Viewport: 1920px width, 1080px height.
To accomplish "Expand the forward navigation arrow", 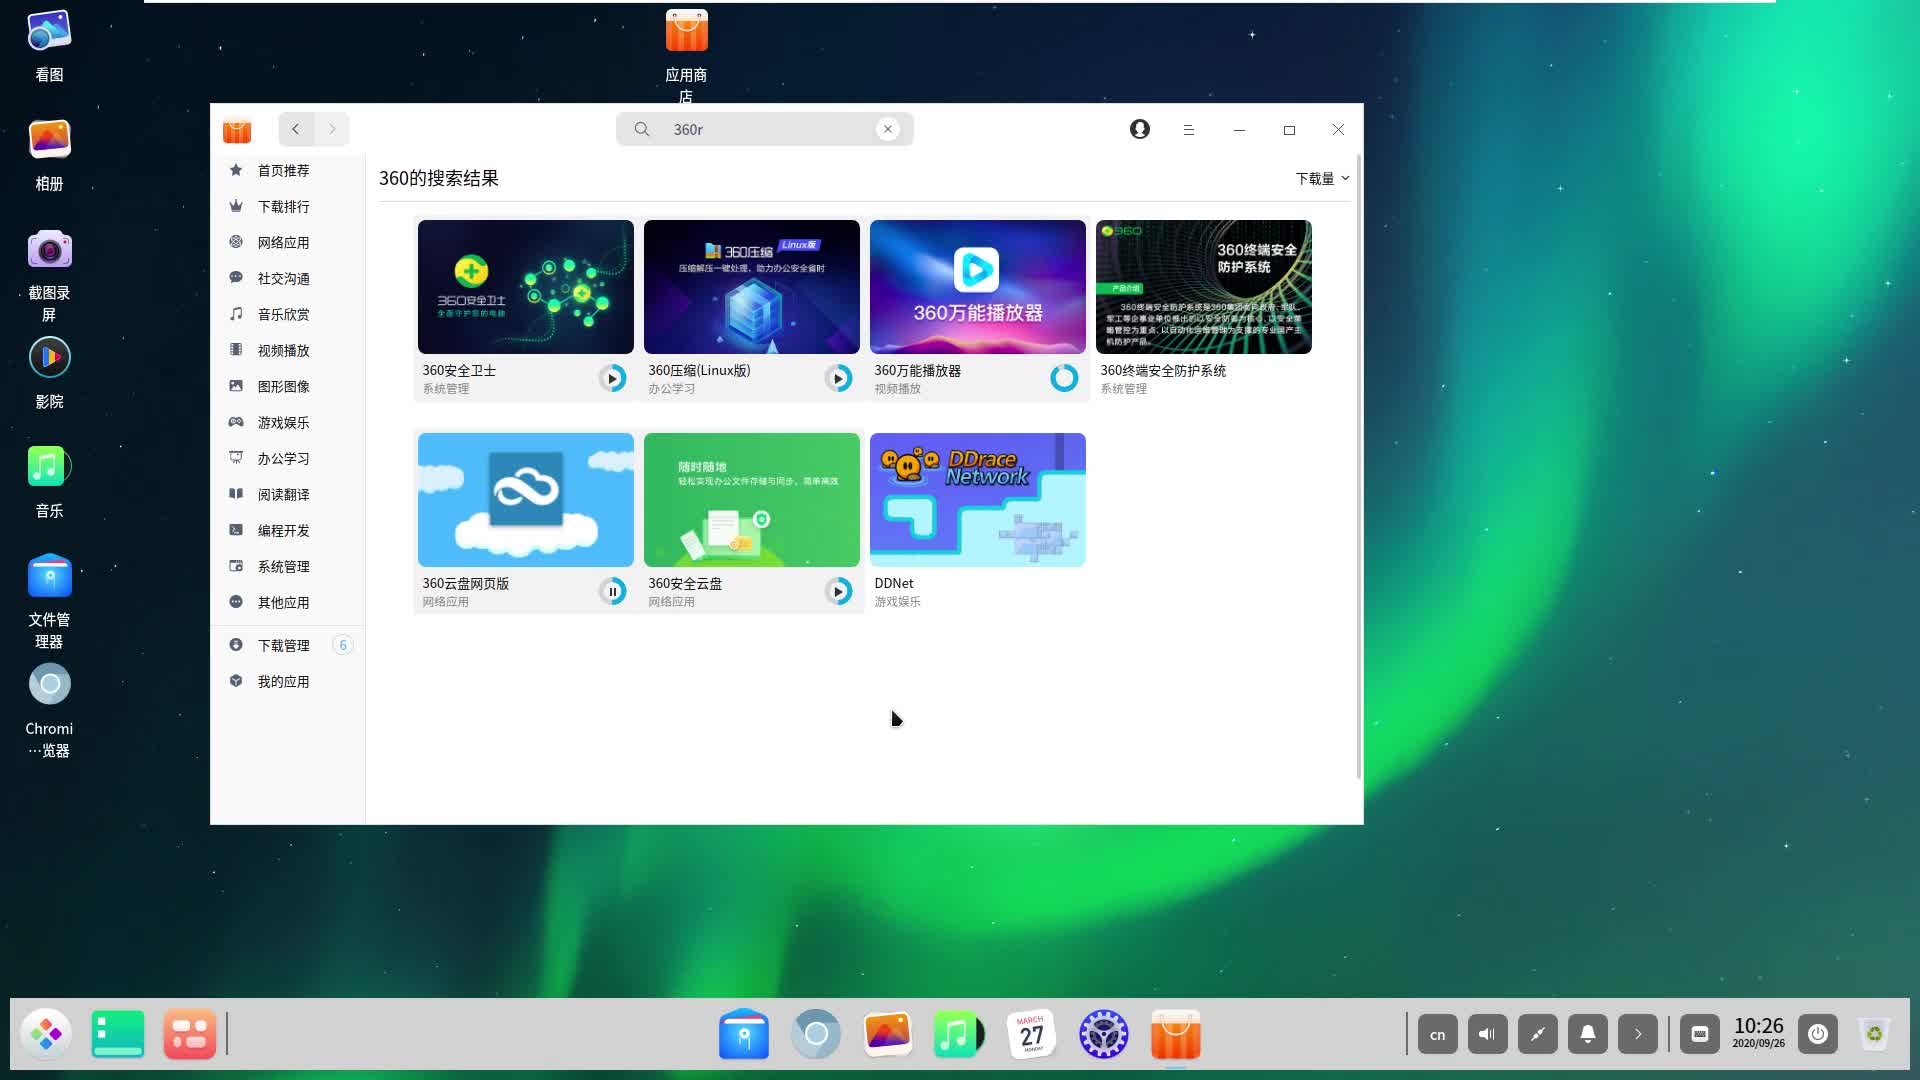I will click(x=331, y=129).
